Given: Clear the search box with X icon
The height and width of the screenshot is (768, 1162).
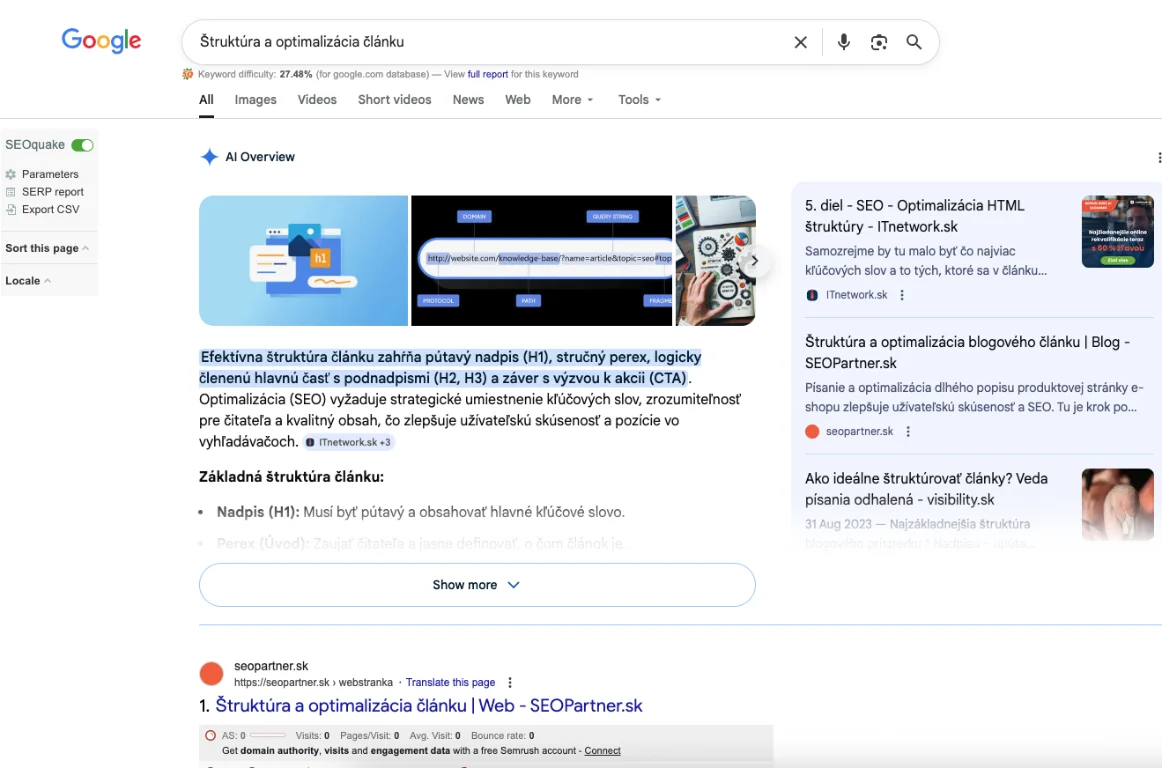Looking at the screenshot, I should coord(800,42).
